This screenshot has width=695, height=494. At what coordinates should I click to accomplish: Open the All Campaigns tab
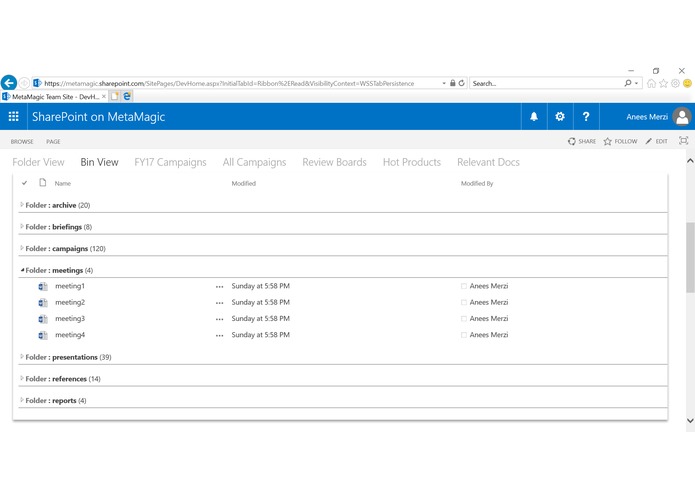pos(254,162)
